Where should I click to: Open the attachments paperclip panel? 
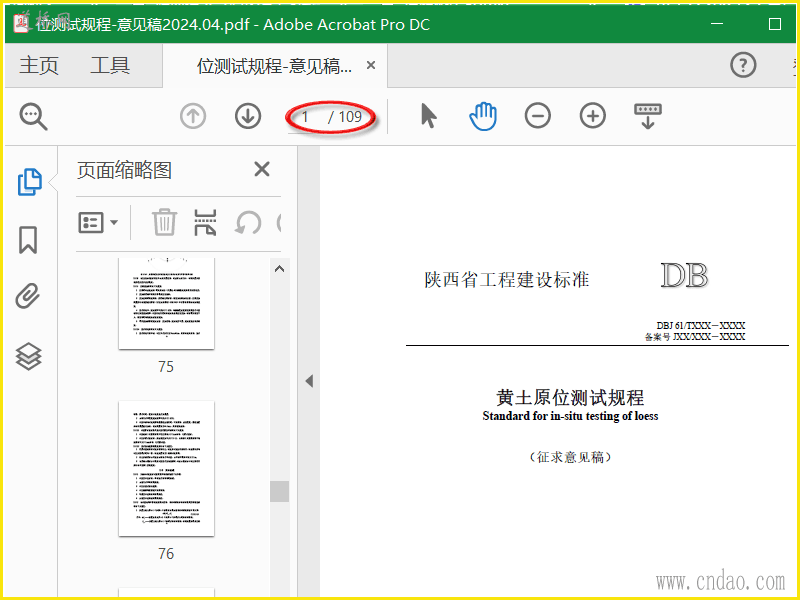[x=28, y=296]
